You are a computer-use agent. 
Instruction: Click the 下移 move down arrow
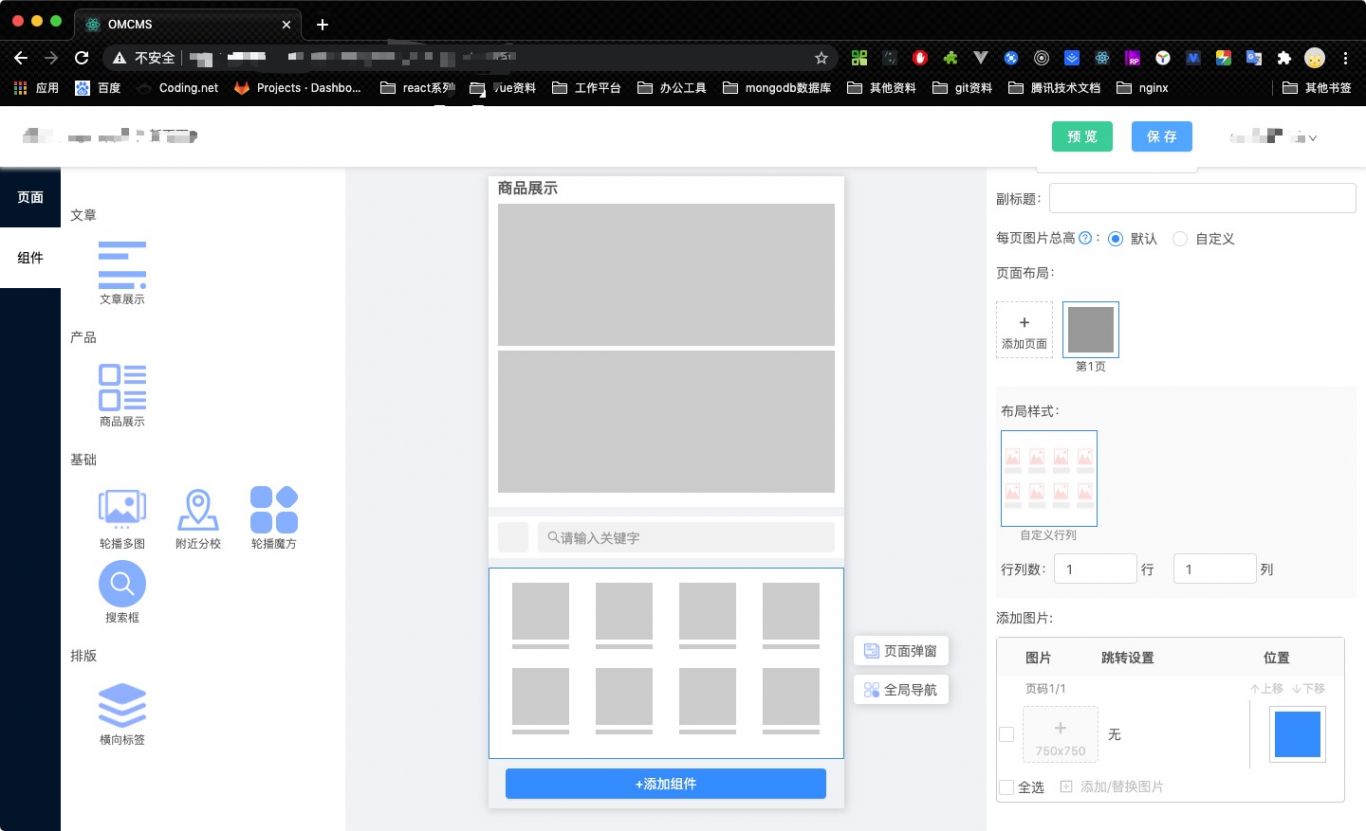click(x=1308, y=689)
